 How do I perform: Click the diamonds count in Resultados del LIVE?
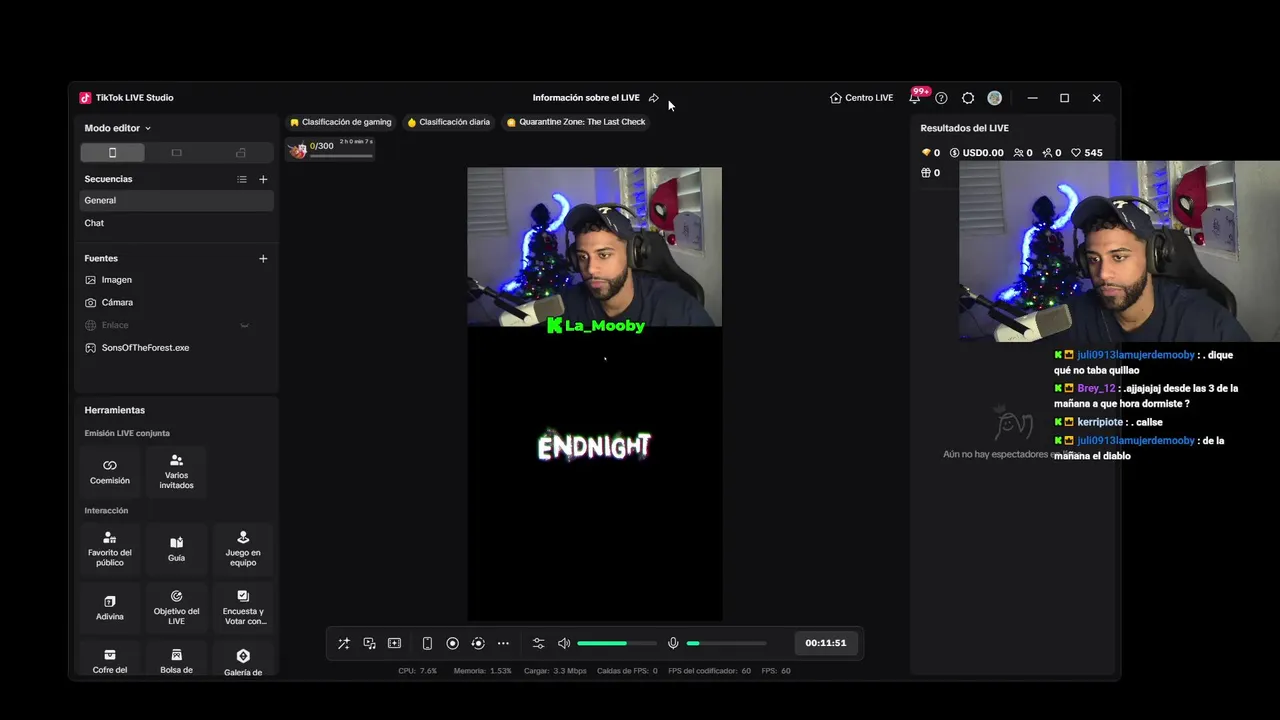click(x=931, y=153)
